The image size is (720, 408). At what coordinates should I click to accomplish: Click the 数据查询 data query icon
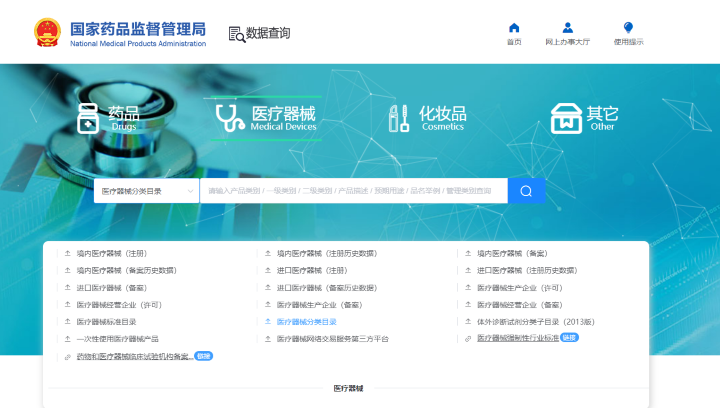[237, 34]
